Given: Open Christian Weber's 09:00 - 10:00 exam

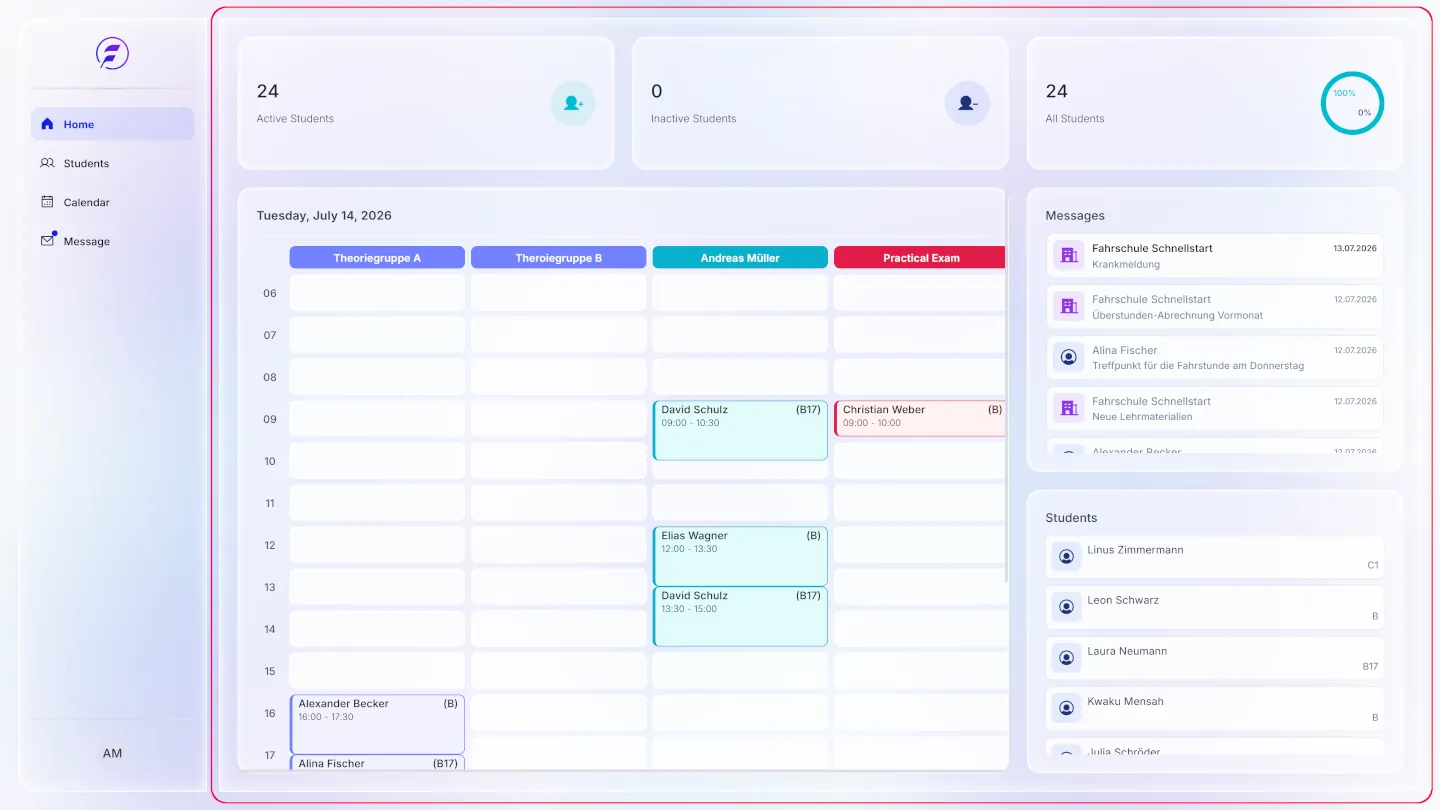Looking at the screenshot, I should (x=920, y=419).
